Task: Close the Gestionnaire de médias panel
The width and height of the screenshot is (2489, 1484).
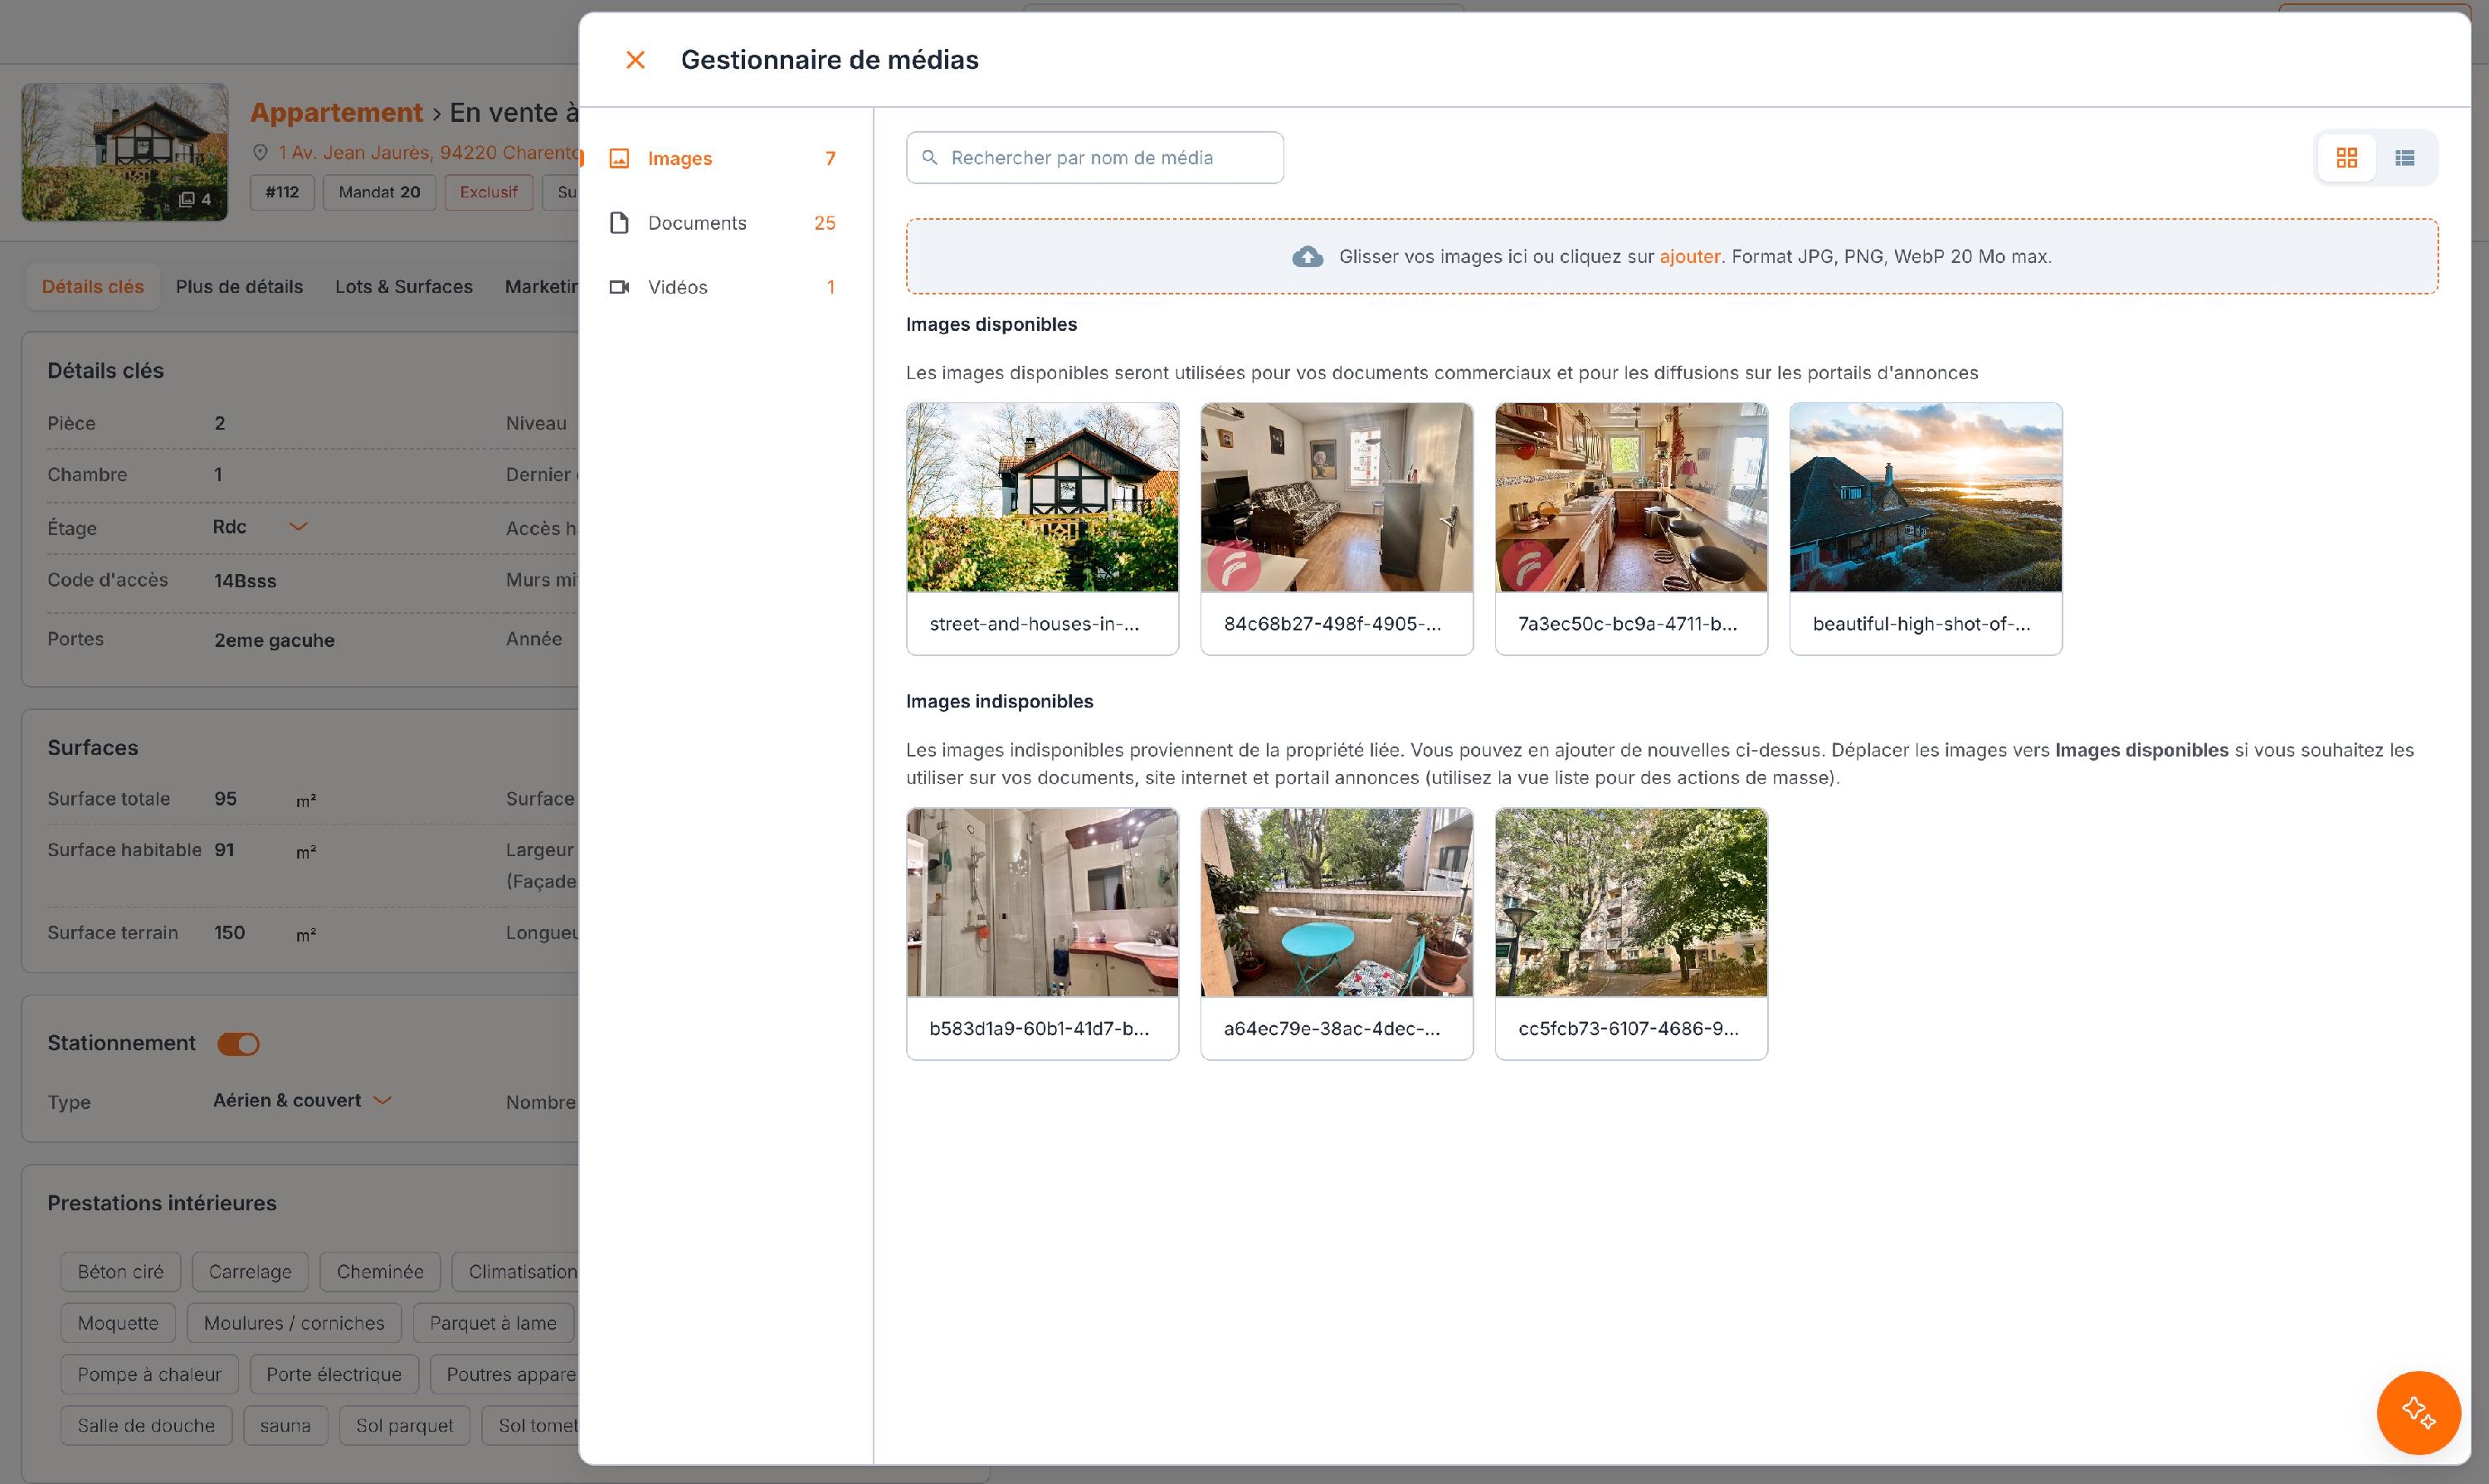Action: (x=635, y=60)
